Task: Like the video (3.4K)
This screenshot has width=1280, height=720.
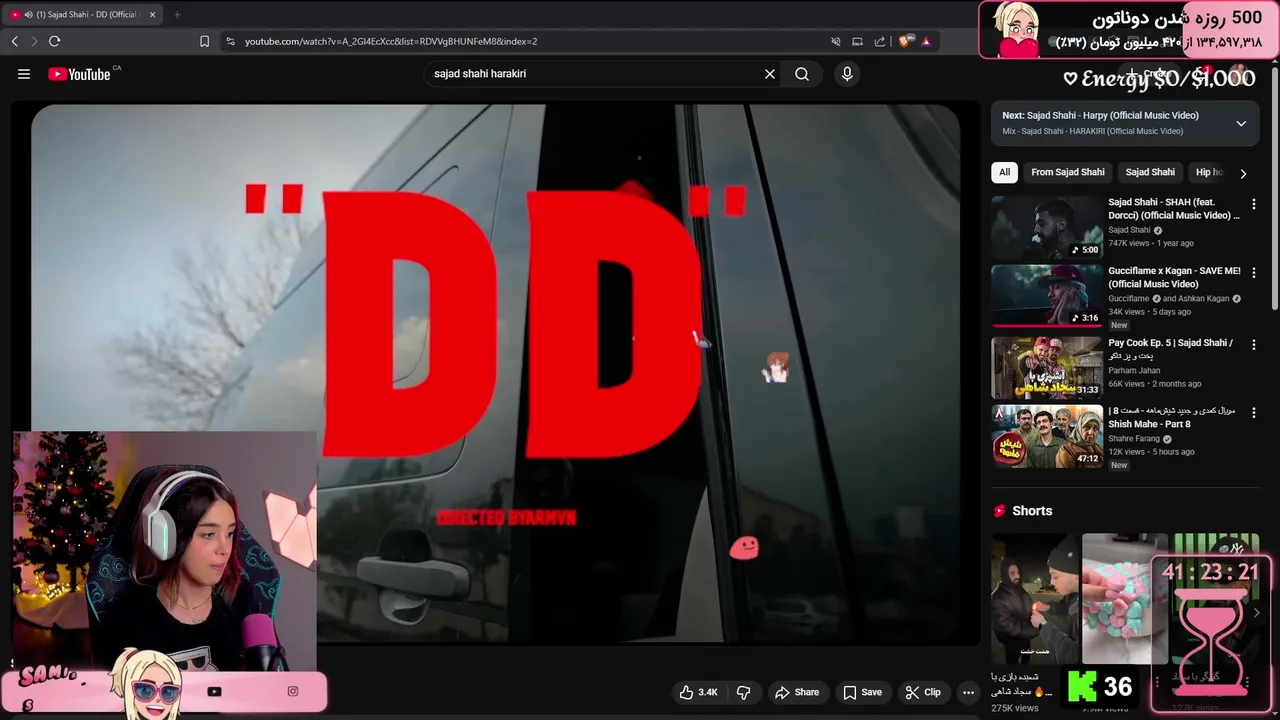Action: tap(698, 692)
